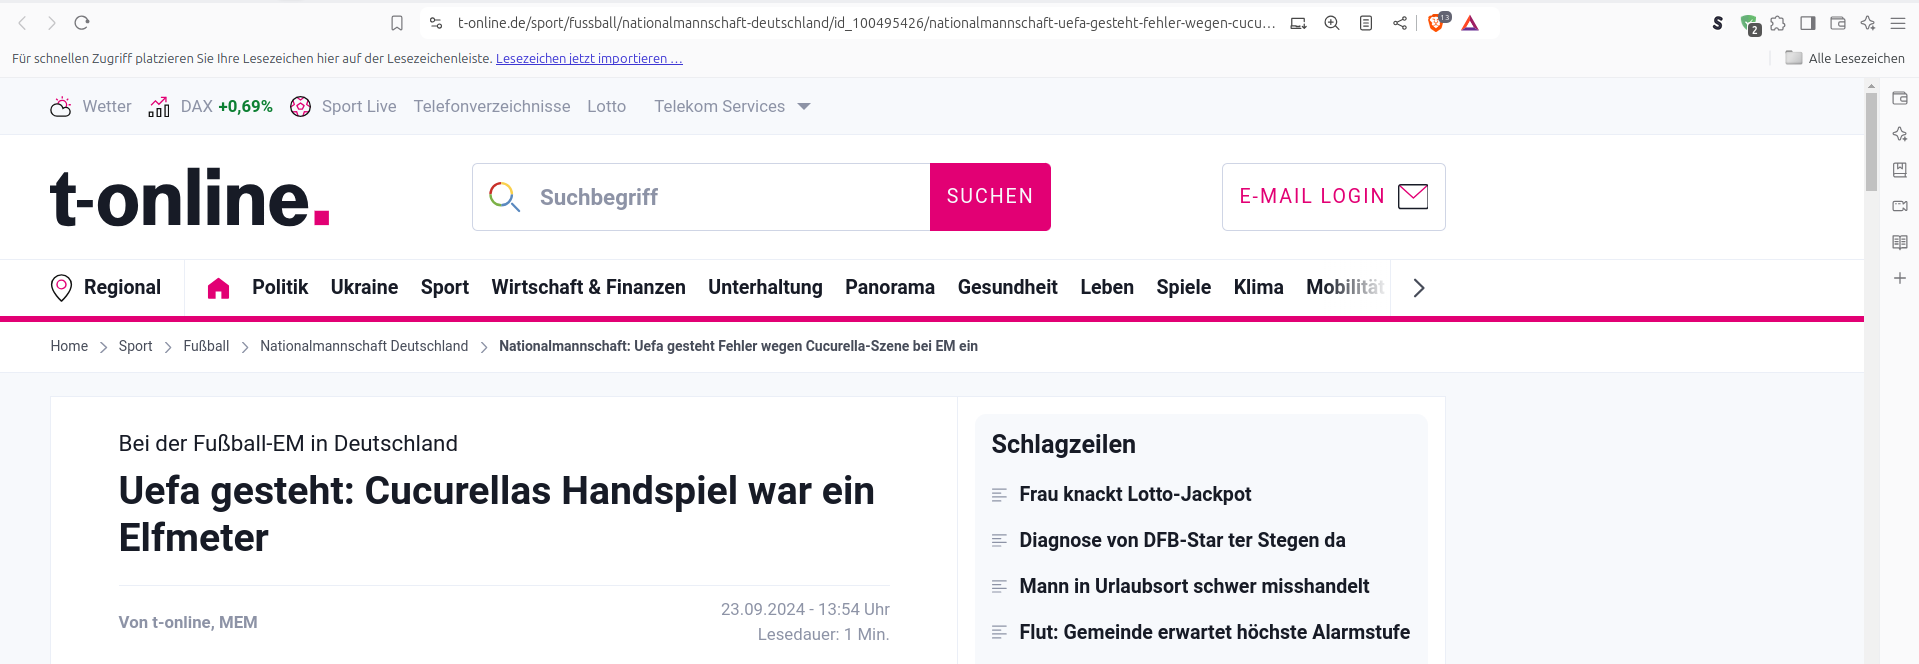The height and width of the screenshot is (664, 1919).
Task: Open reader mode icon in address bar
Action: click(1366, 23)
